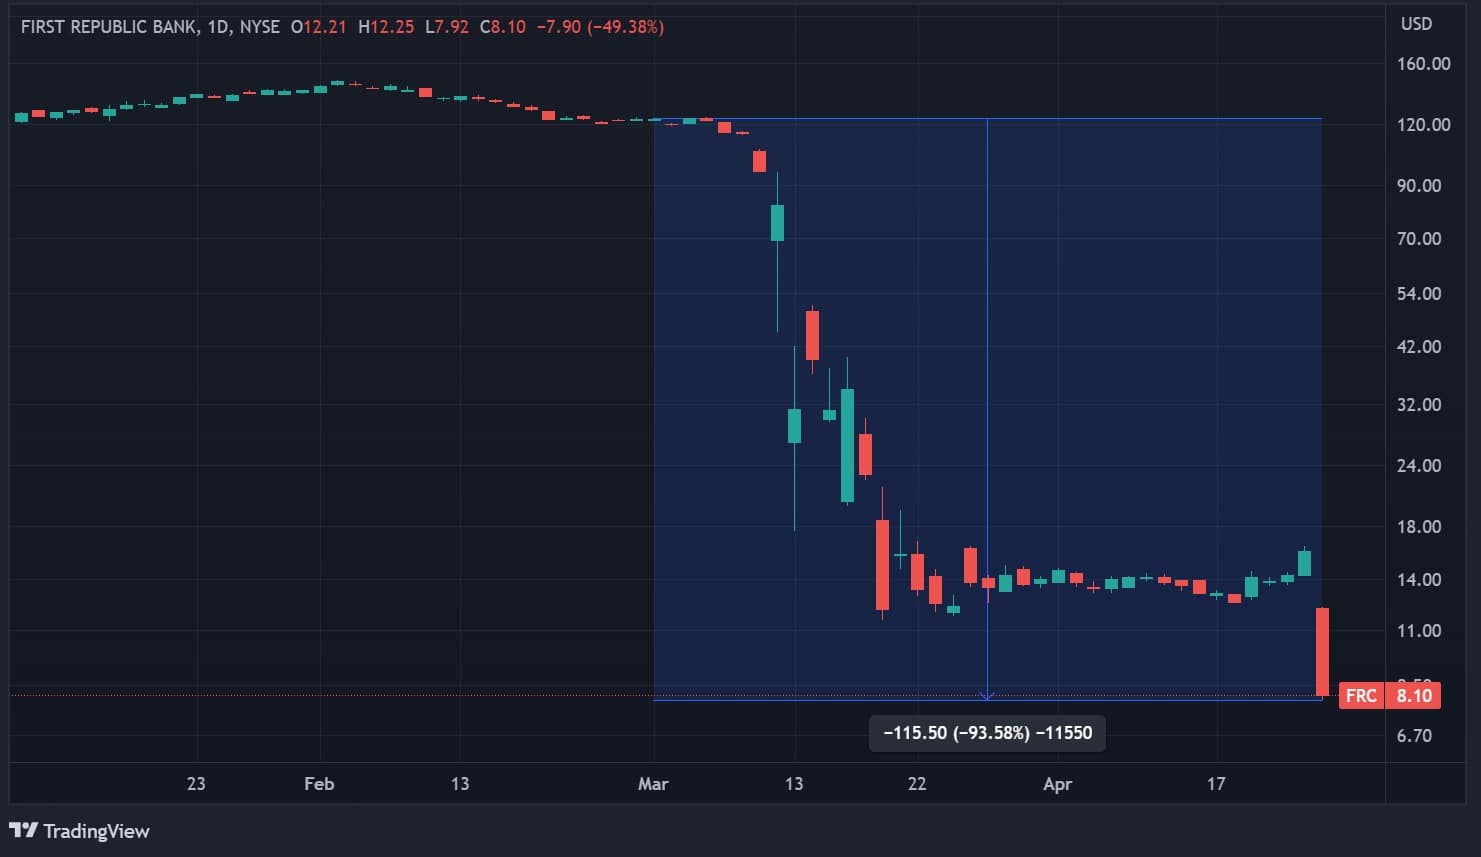
Task: Click the Feb label on the time axis
Action: click(x=319, y=784)
